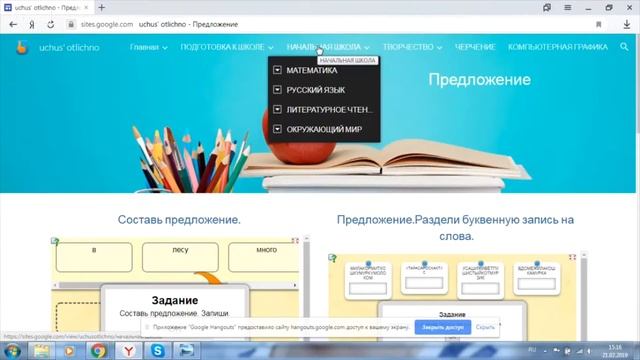
Task: Click the fourth letter-string answer field
Action: pyautogui.click(x=536, y=283)
